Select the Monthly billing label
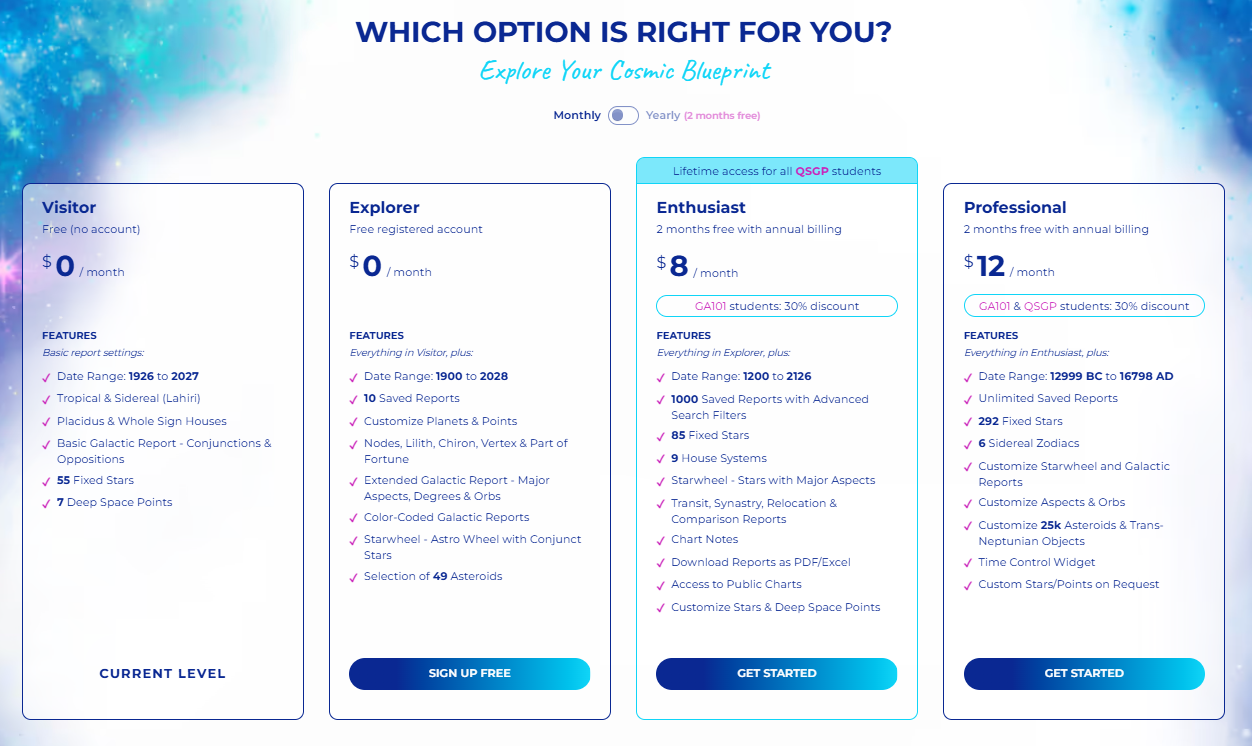This screenshot has width=1252, height=746. coord(577,115)
